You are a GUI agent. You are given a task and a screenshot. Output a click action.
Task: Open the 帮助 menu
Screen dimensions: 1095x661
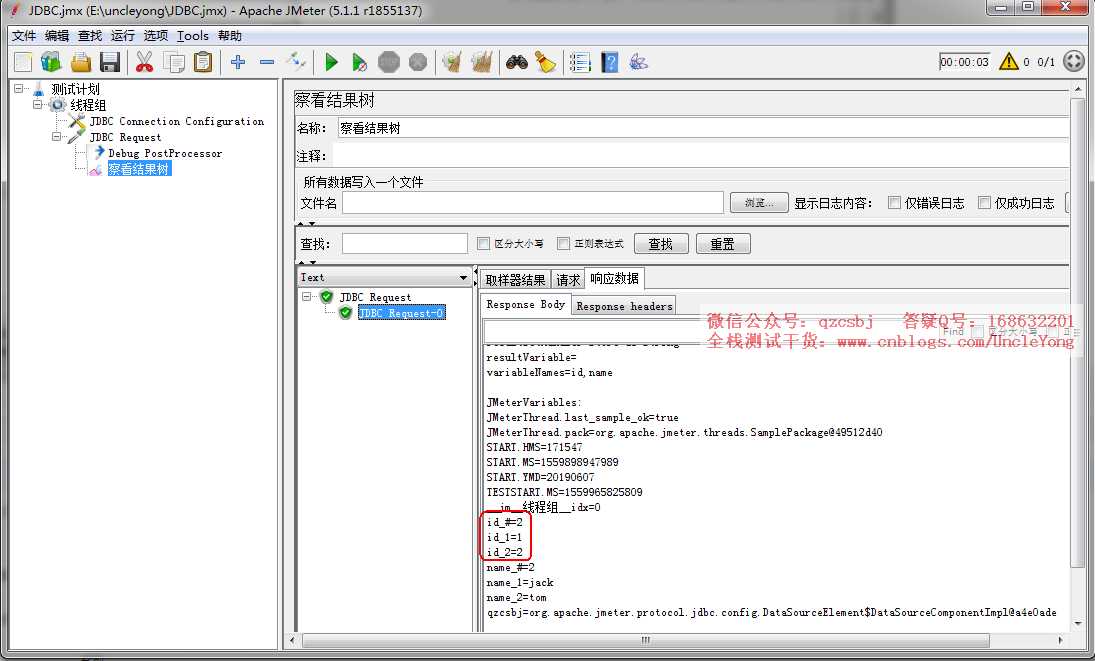(x=230, y=36)
